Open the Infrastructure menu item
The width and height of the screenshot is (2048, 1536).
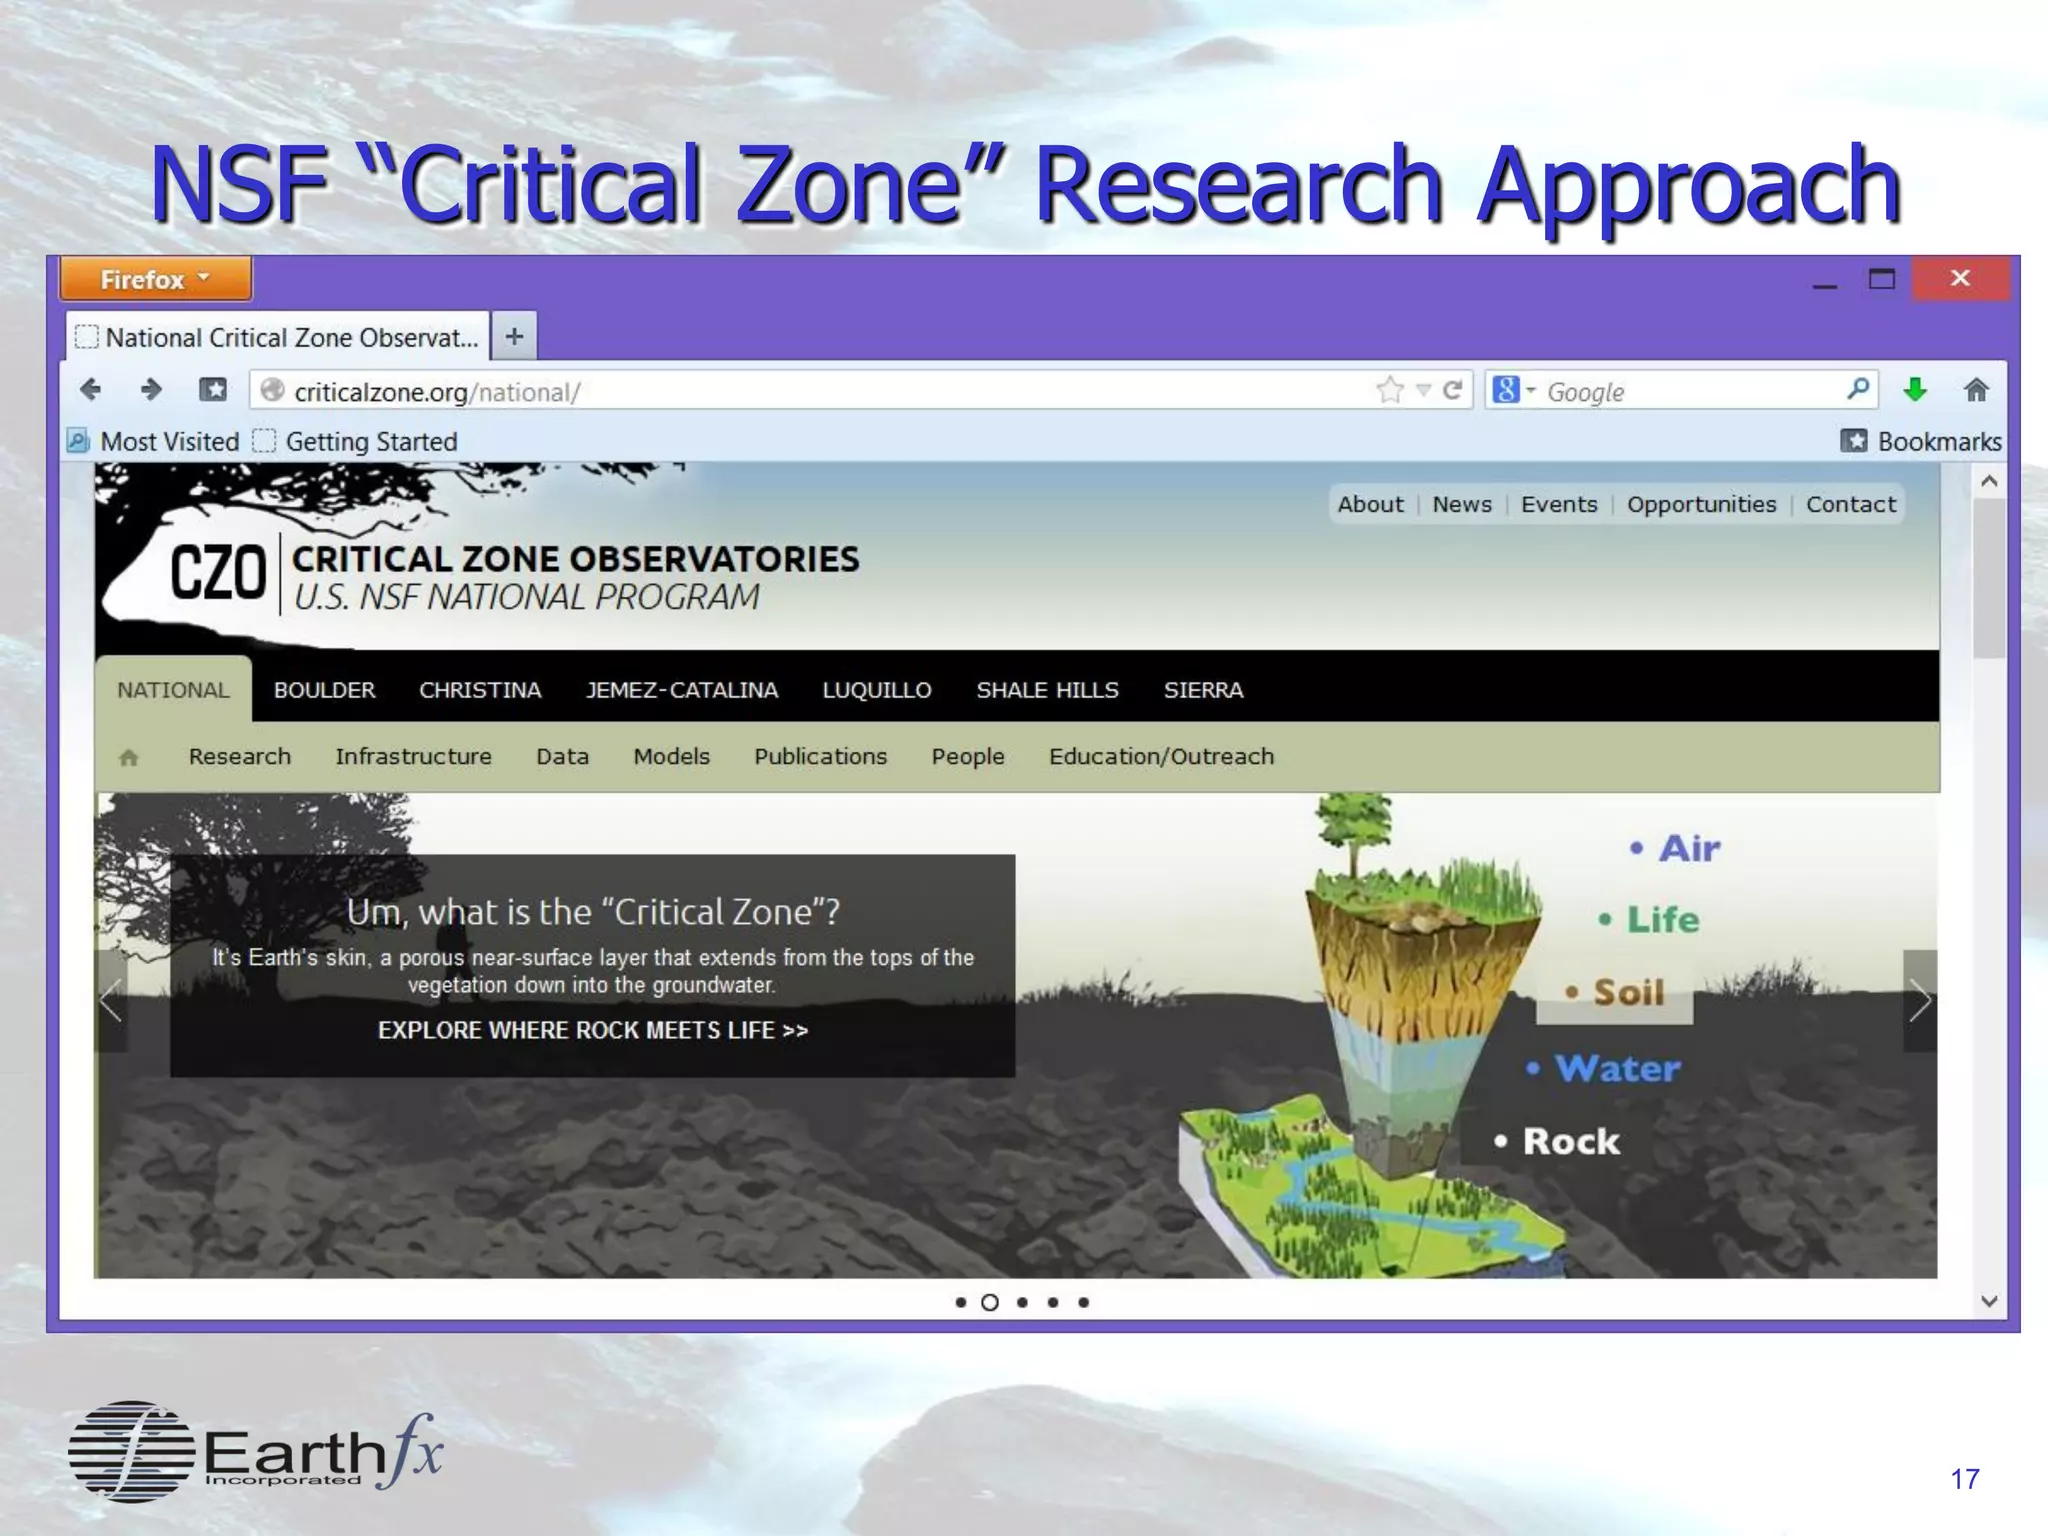click(x=413, y=756)
